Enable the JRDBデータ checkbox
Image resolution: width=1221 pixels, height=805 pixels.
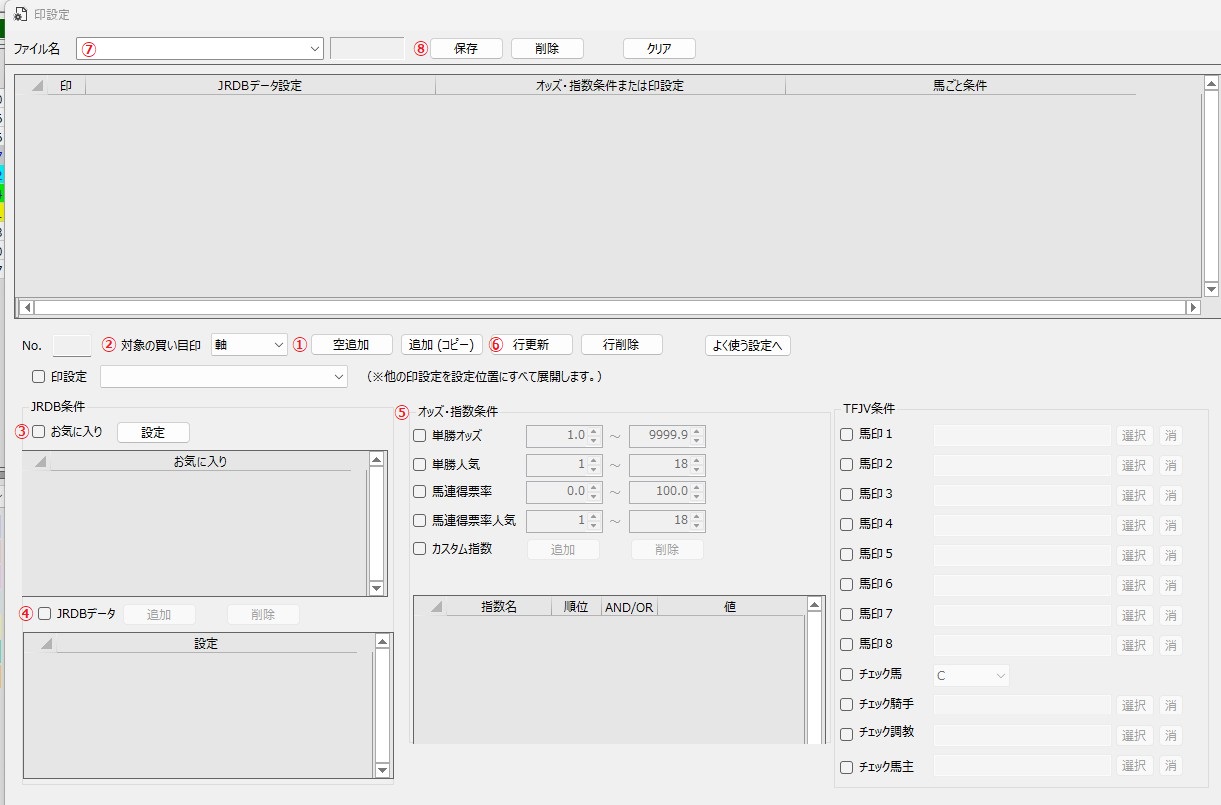pos(45,614)
